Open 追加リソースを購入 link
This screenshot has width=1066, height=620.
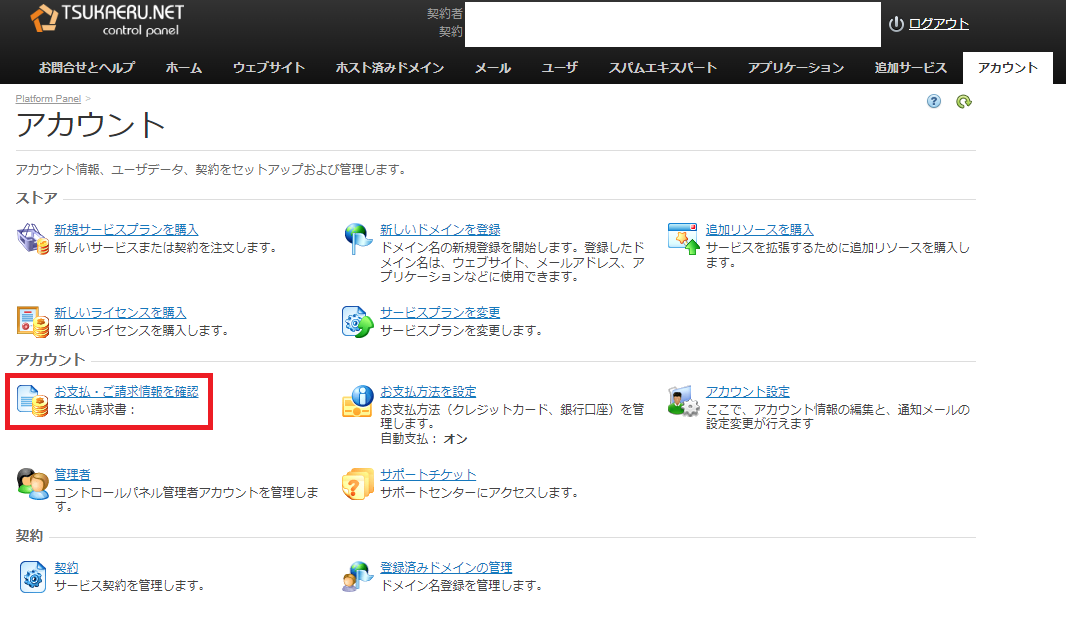tap(759, 230)
